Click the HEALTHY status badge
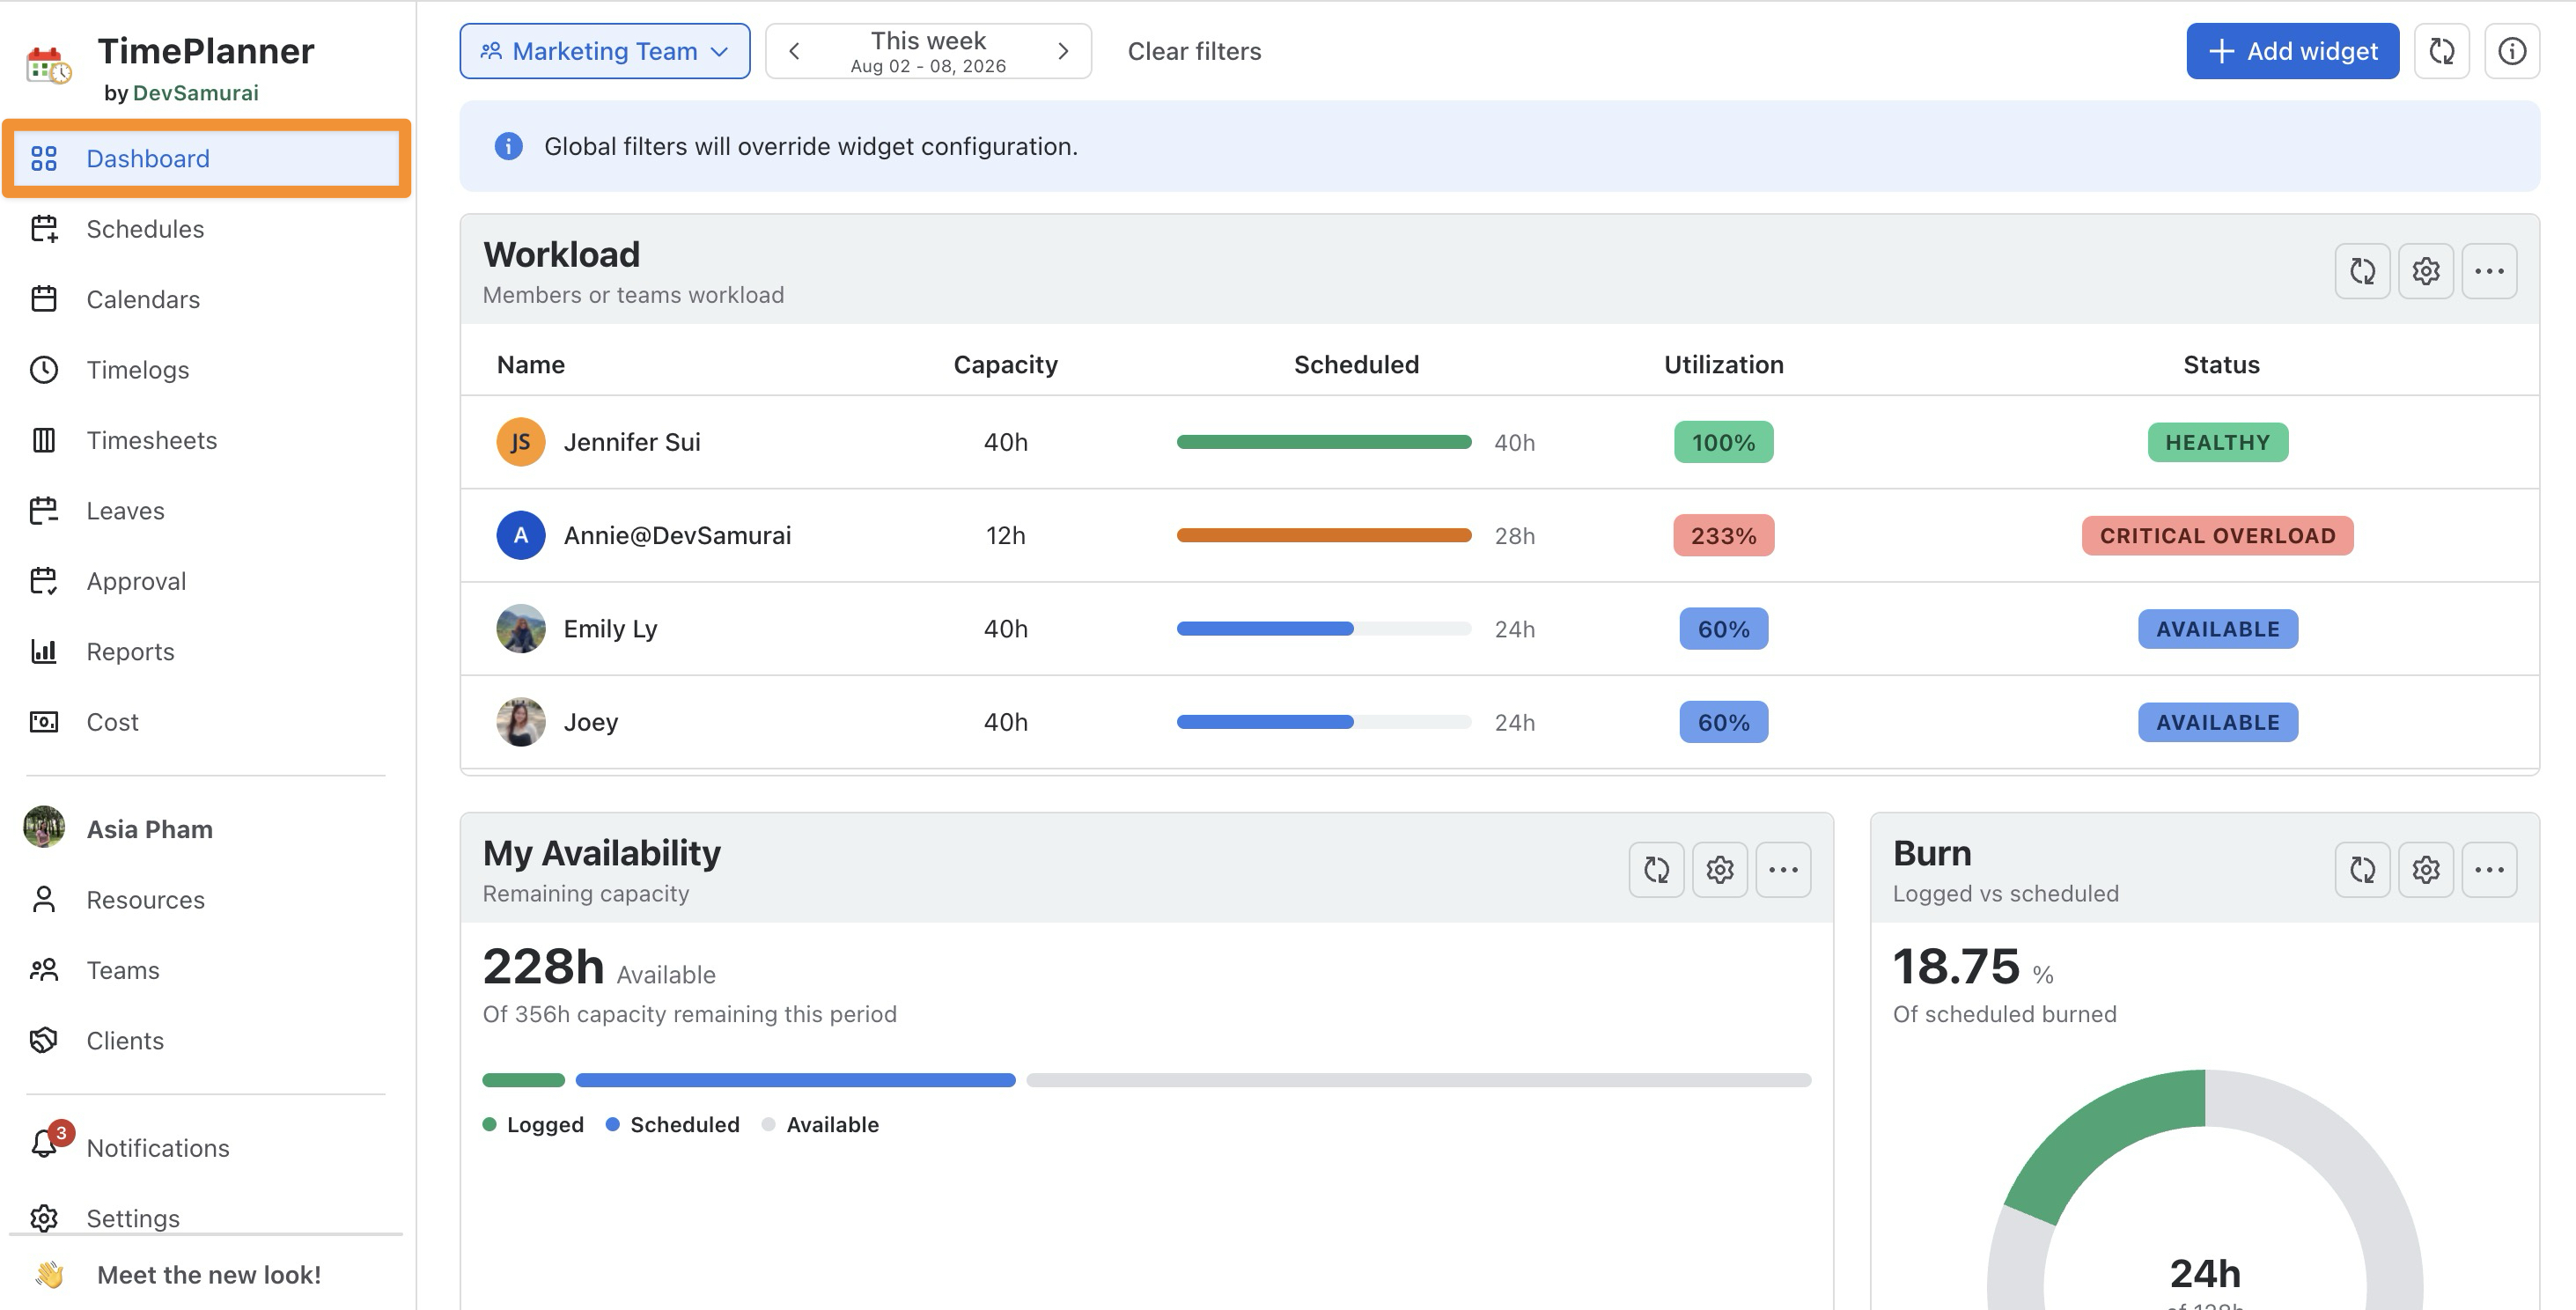The height and width of the screenshot is (1310, 2576). [2217, 442]
